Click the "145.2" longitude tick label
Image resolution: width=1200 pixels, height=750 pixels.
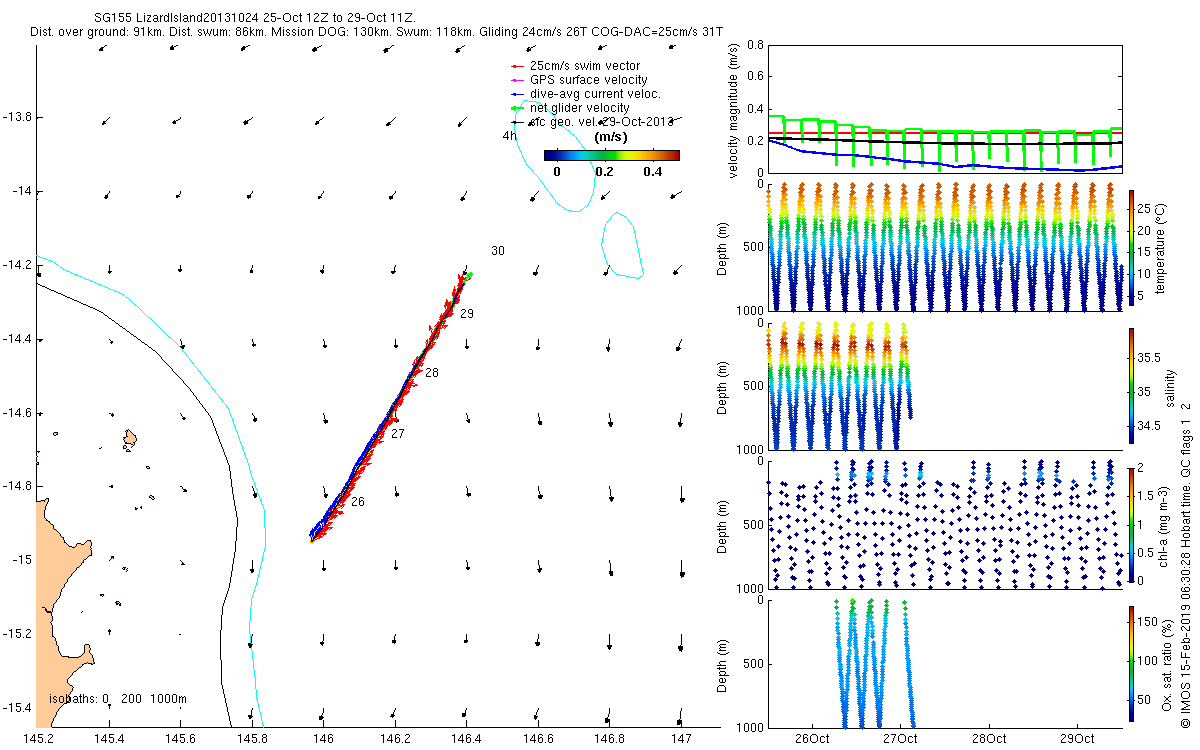(x=38, y=738)
